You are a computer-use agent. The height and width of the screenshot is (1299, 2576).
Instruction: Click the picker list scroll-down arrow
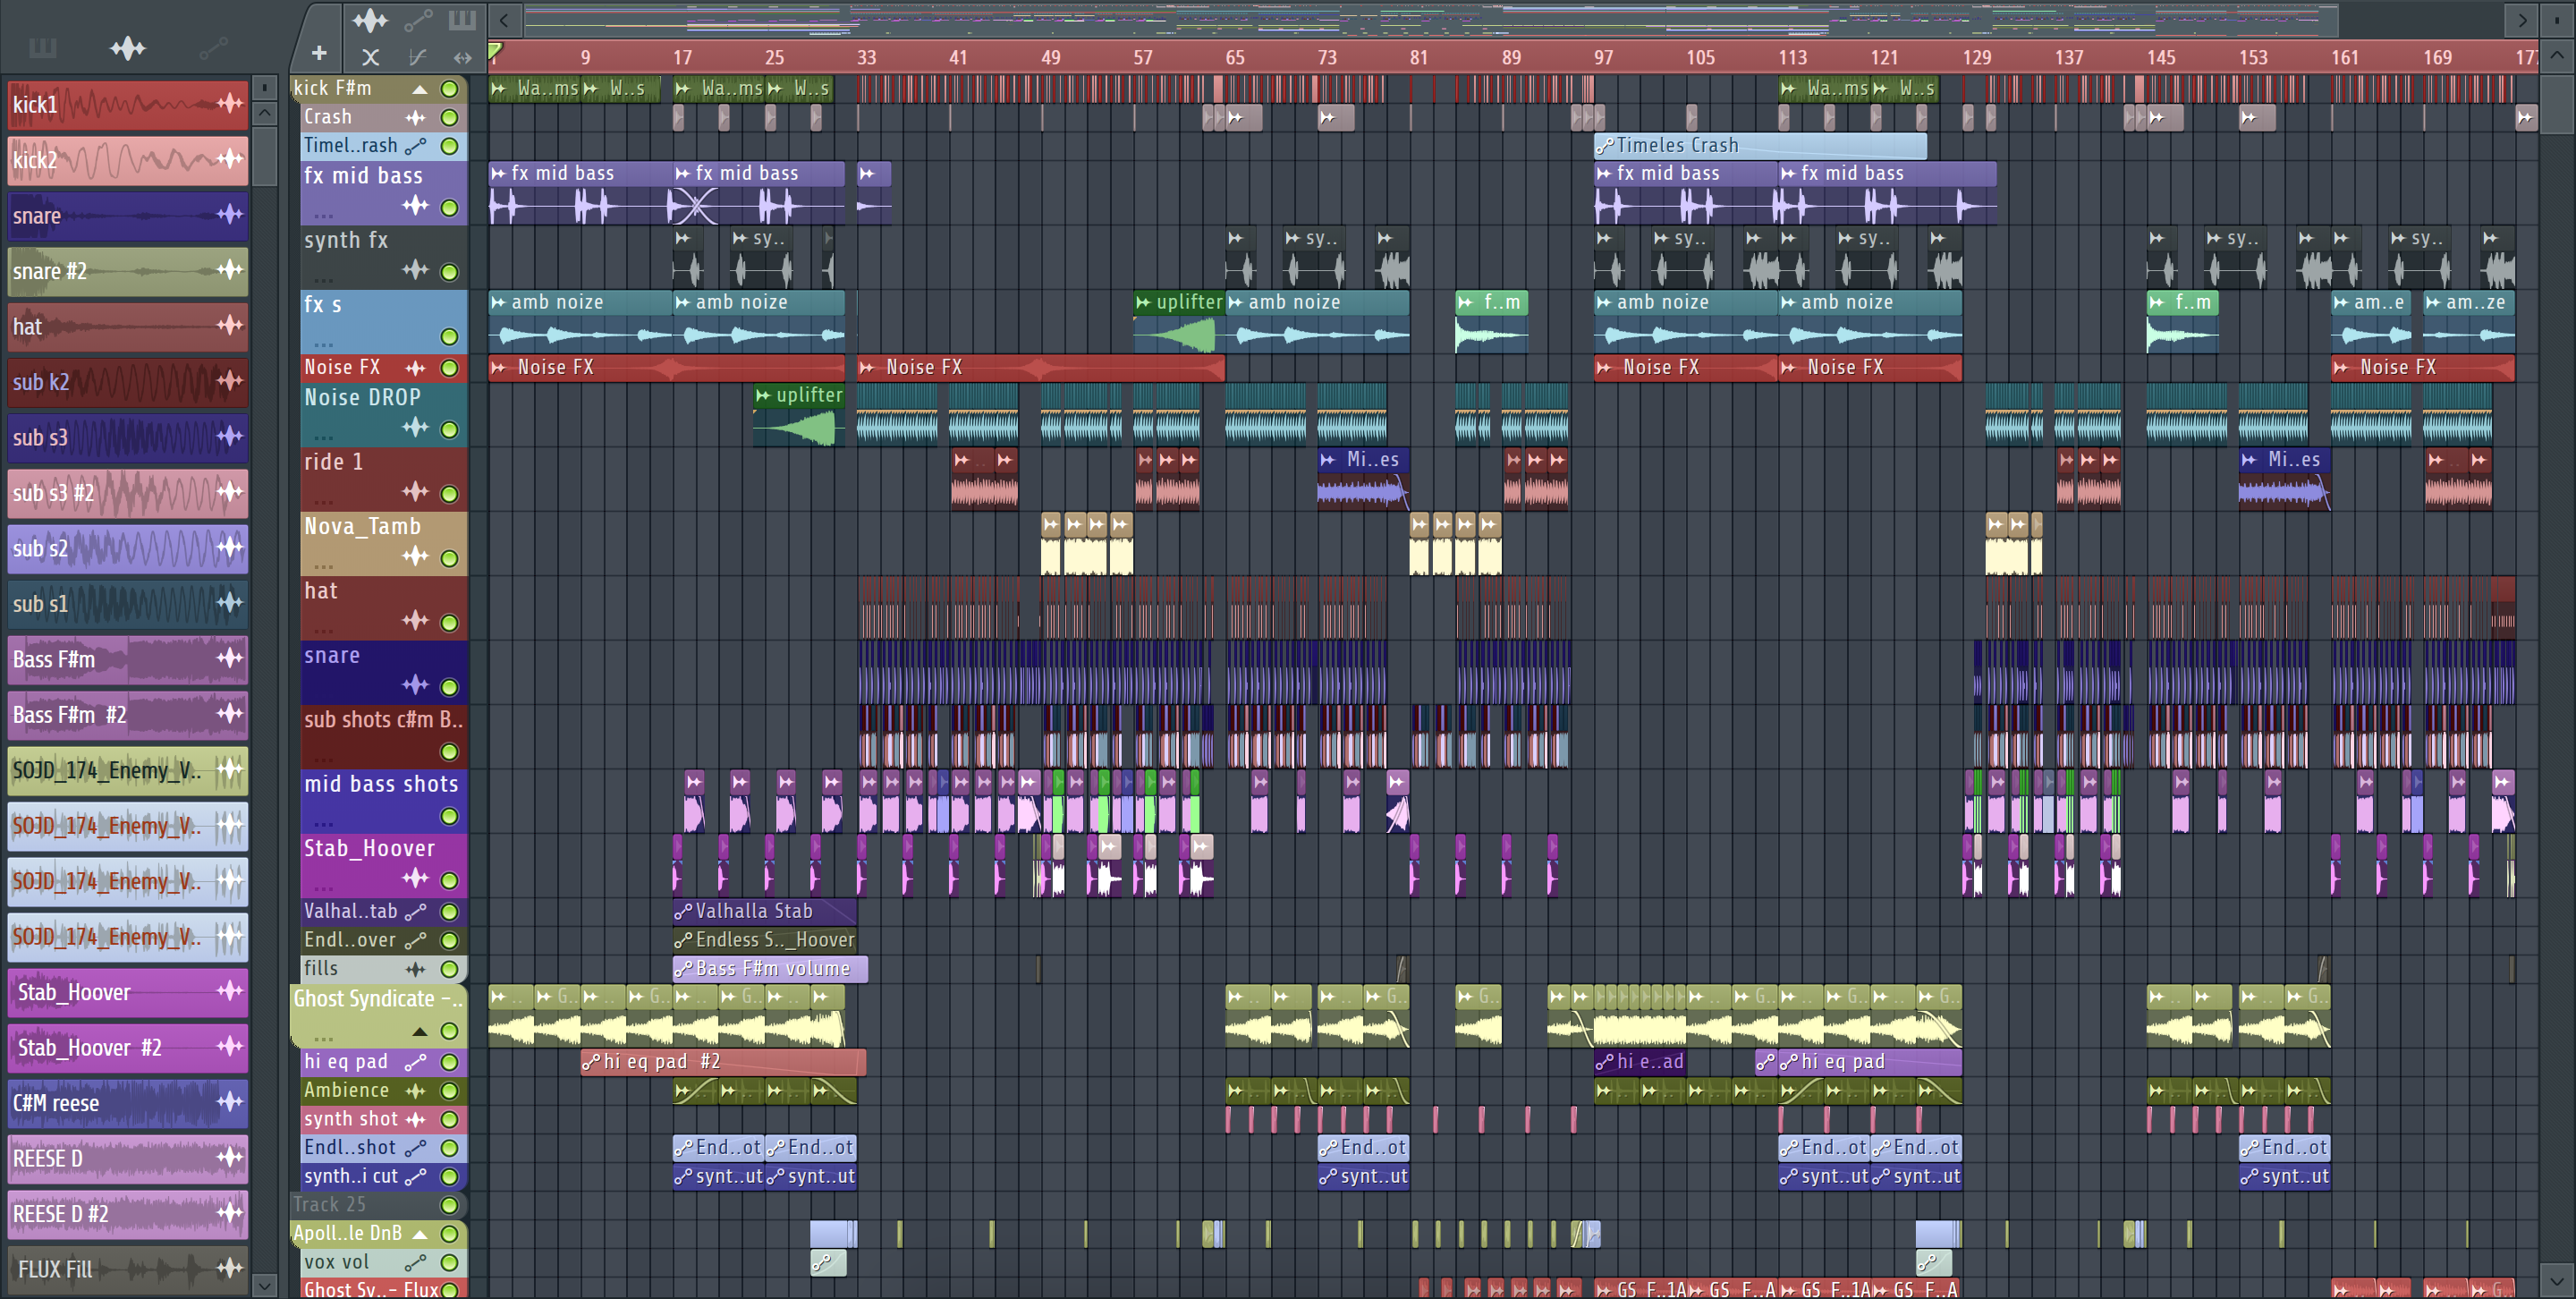coord(264,1285)
